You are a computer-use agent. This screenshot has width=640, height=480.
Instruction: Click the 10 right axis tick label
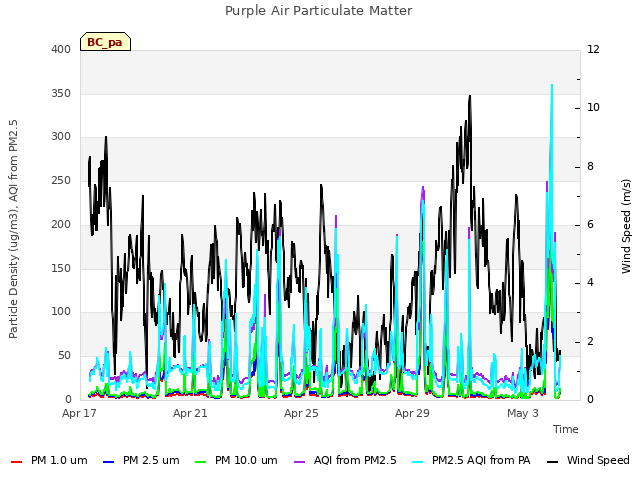point(593,108)
